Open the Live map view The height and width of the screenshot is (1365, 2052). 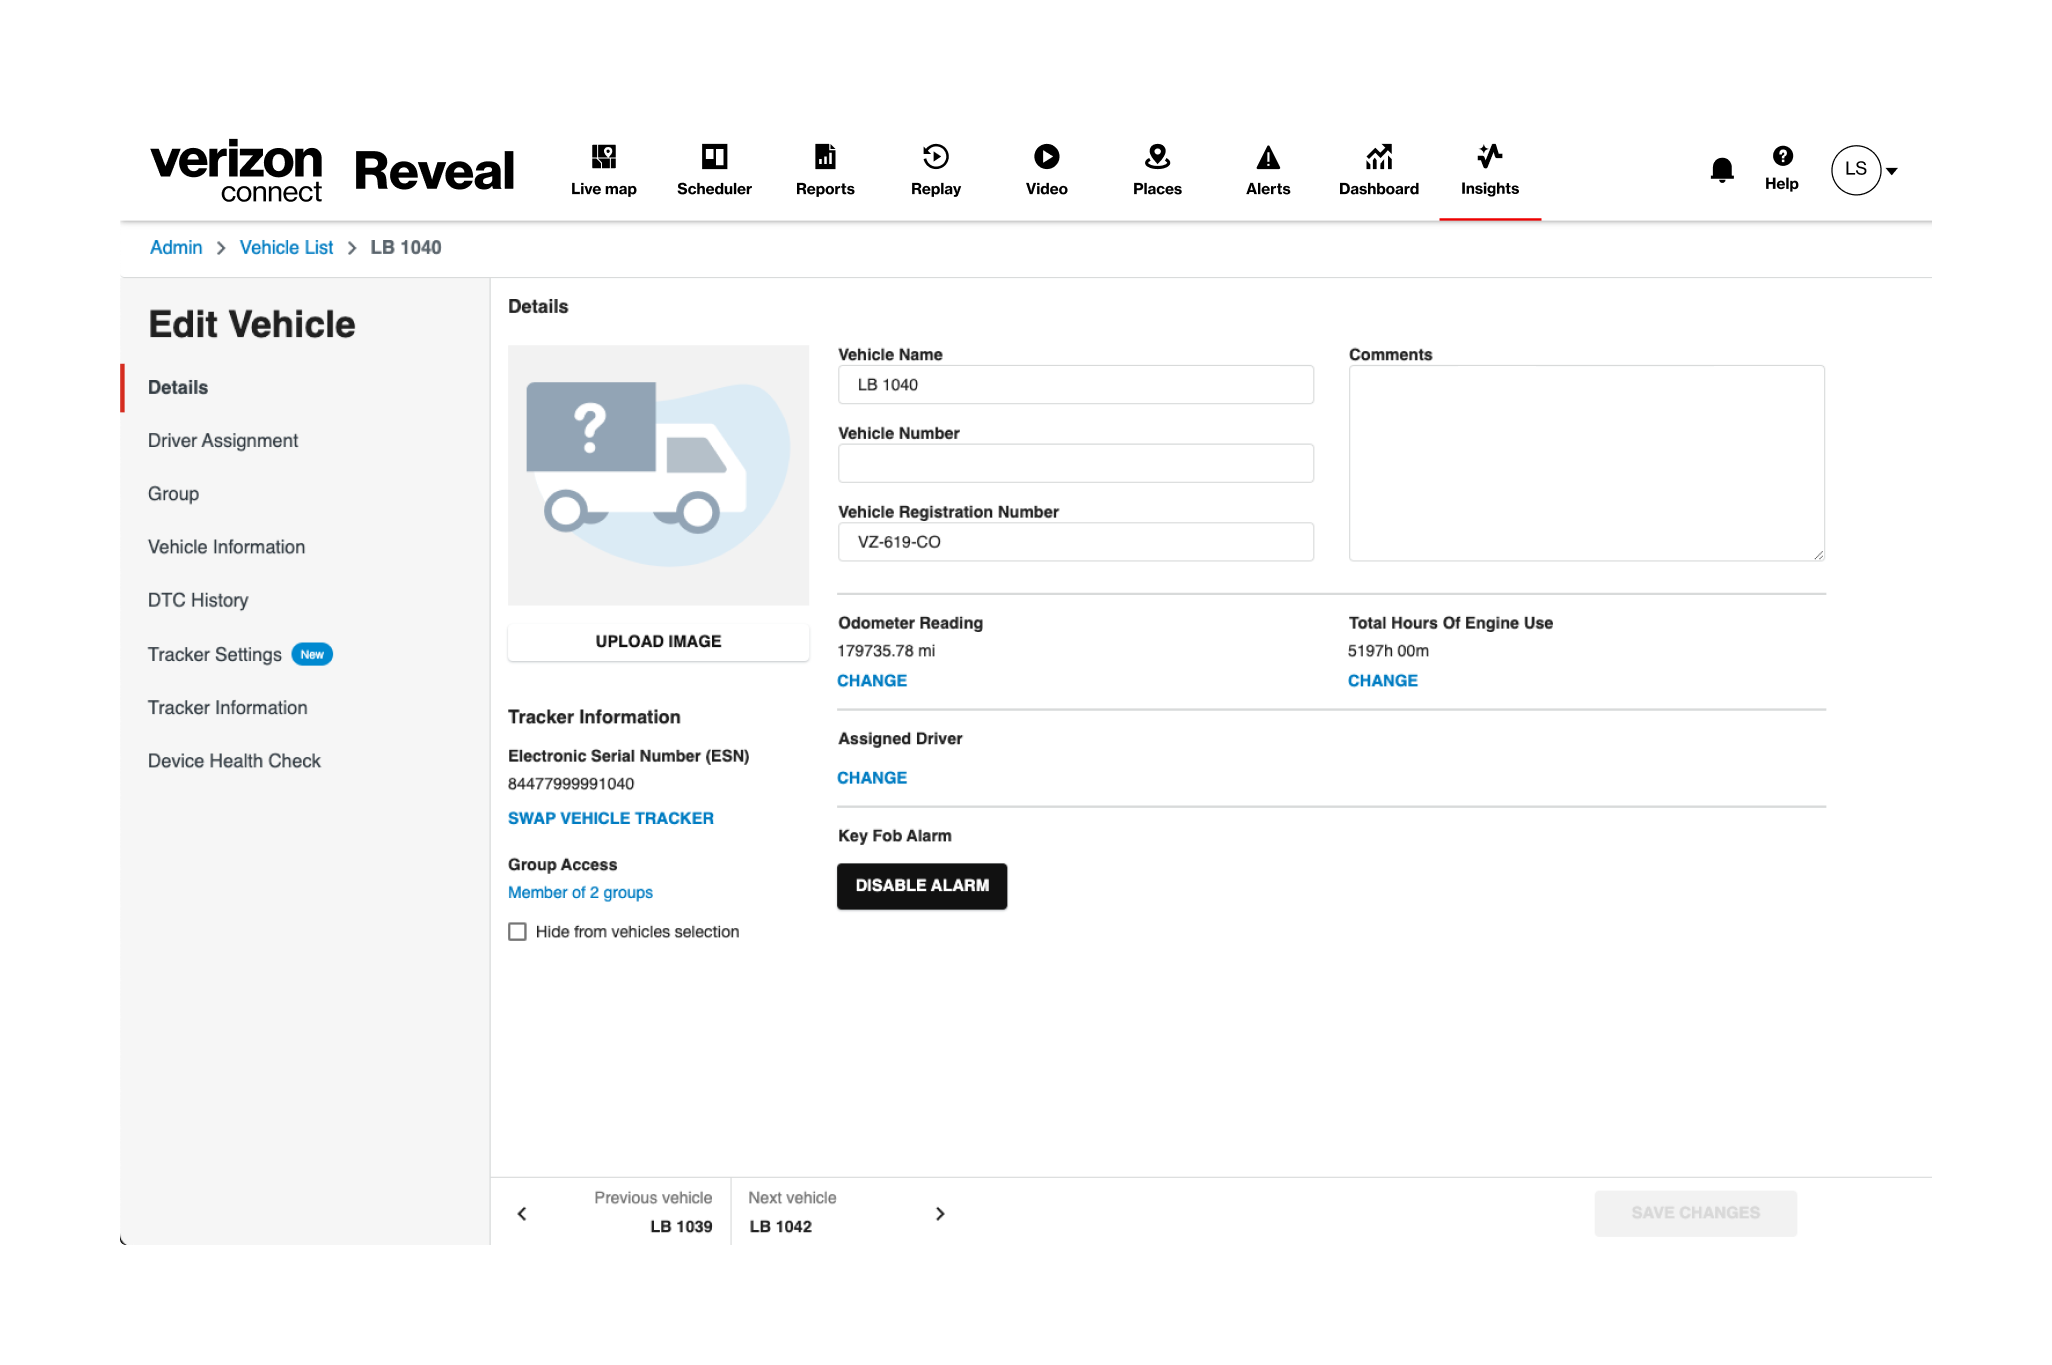click(603, 170)
